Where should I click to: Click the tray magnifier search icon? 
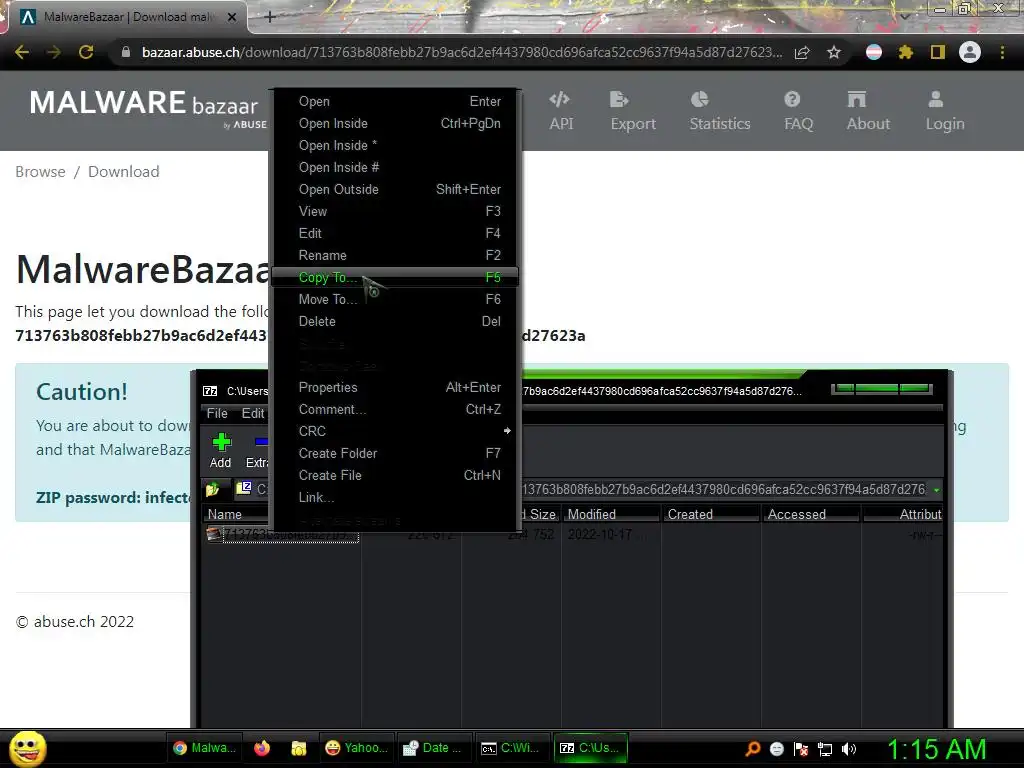[x=752, y=748]
